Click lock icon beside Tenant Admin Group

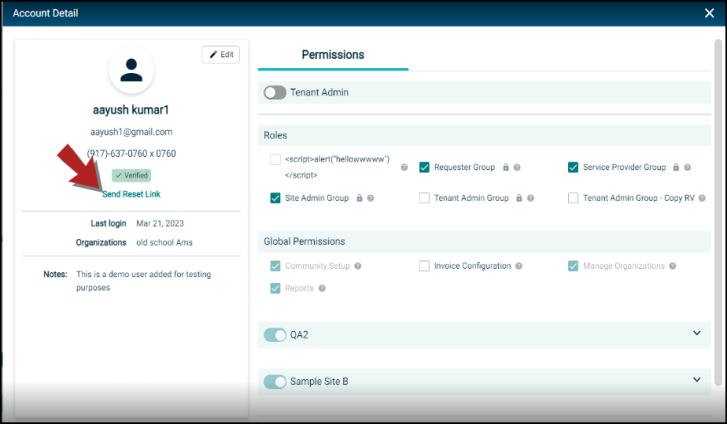point(519,198)
